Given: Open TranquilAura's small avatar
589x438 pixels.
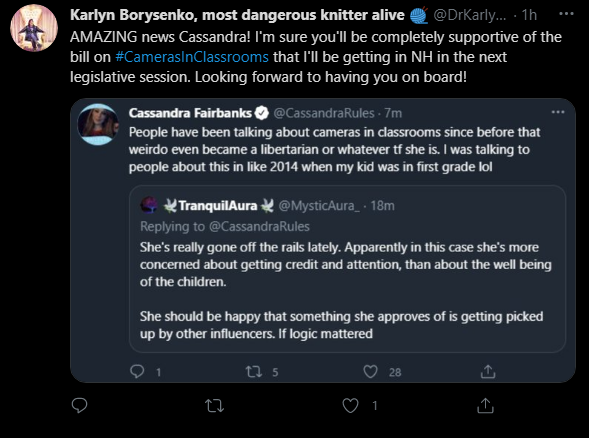Looking at the screenshot, I should click(149, 205).
